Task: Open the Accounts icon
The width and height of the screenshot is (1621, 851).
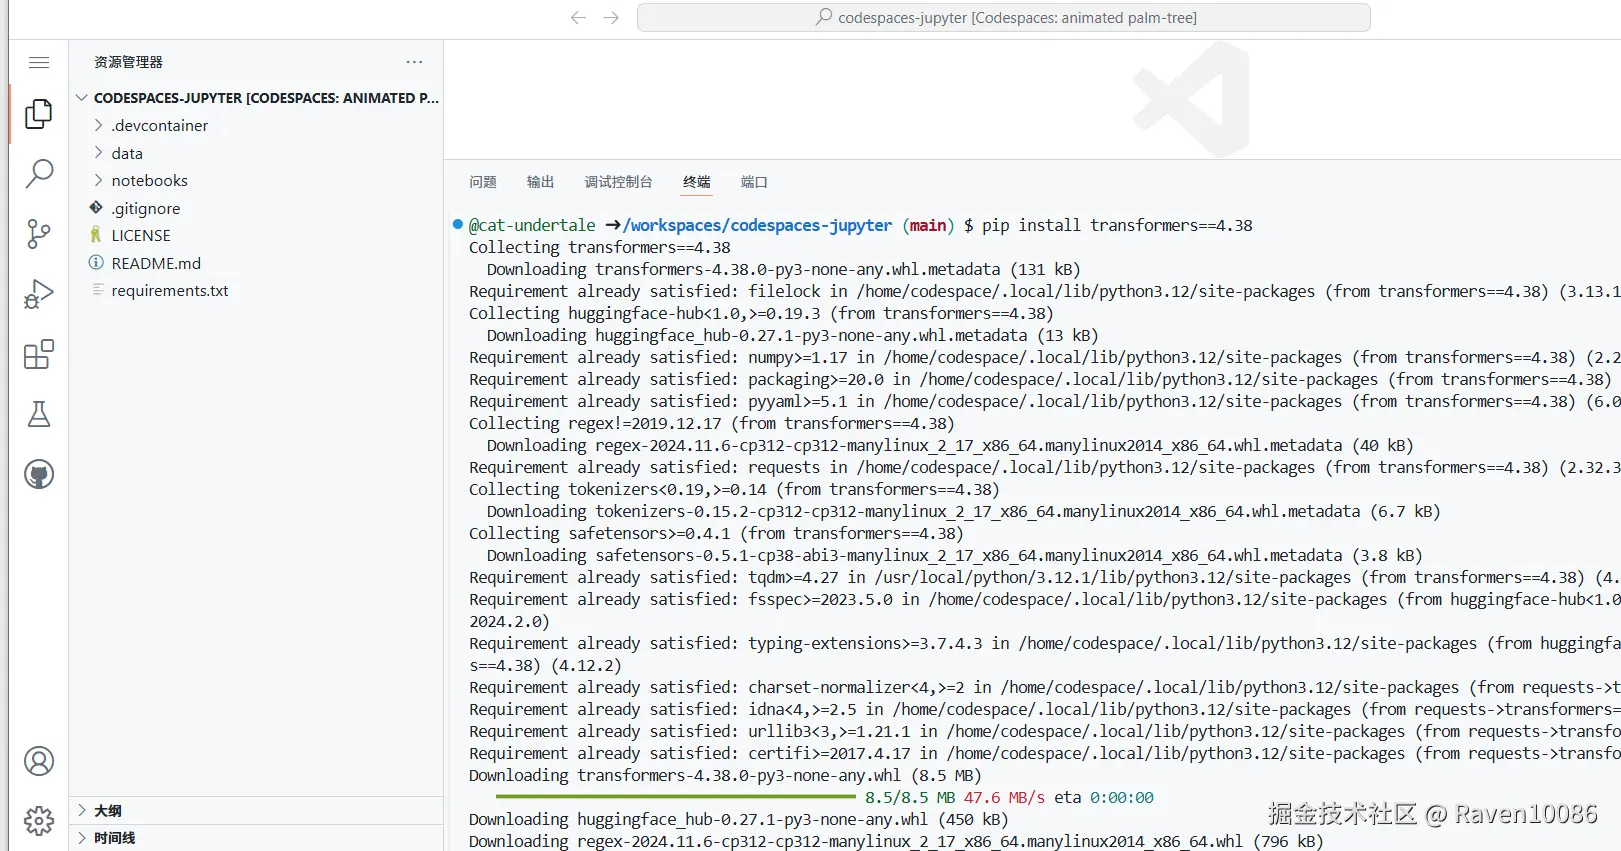Action: (39, 761)
